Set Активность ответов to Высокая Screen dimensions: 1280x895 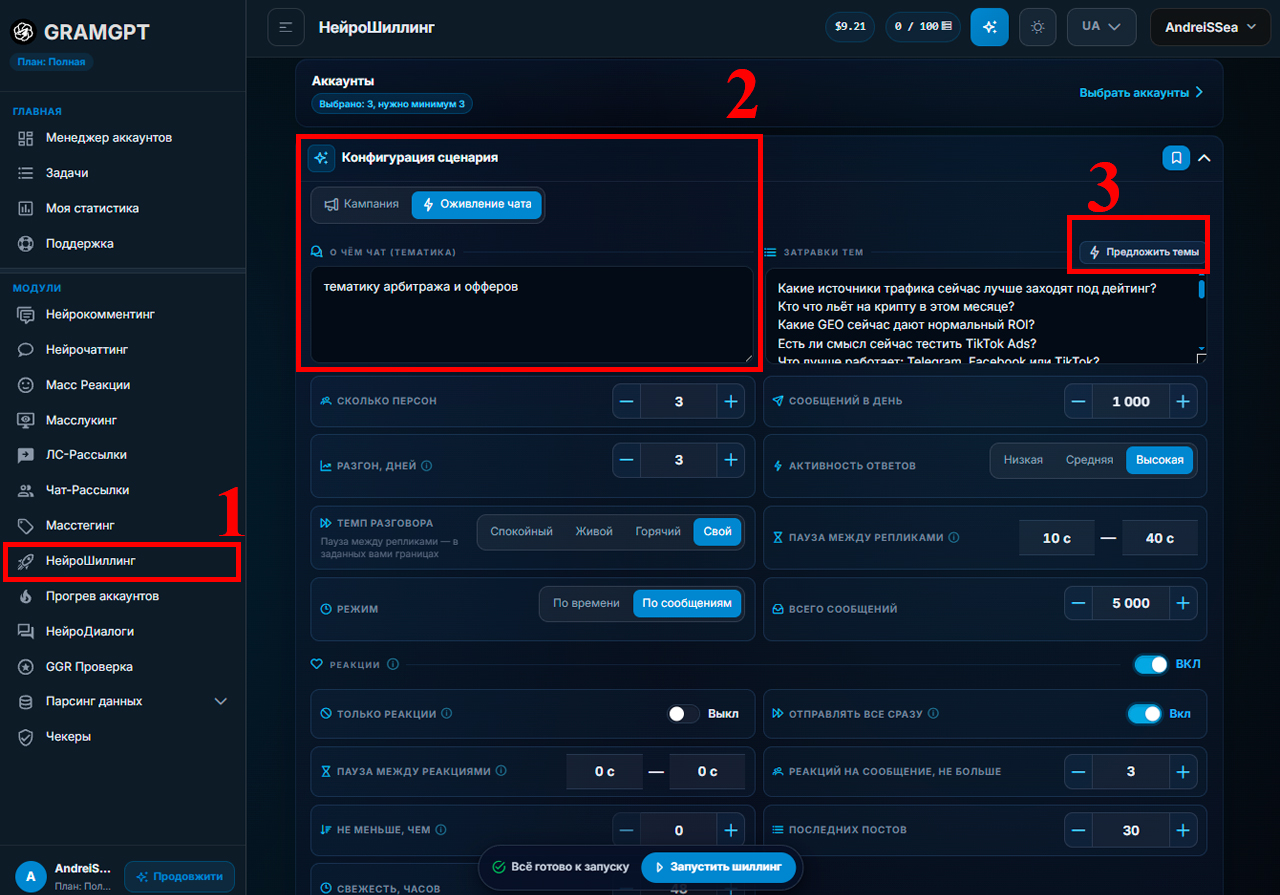click(x=1160, y=460)
